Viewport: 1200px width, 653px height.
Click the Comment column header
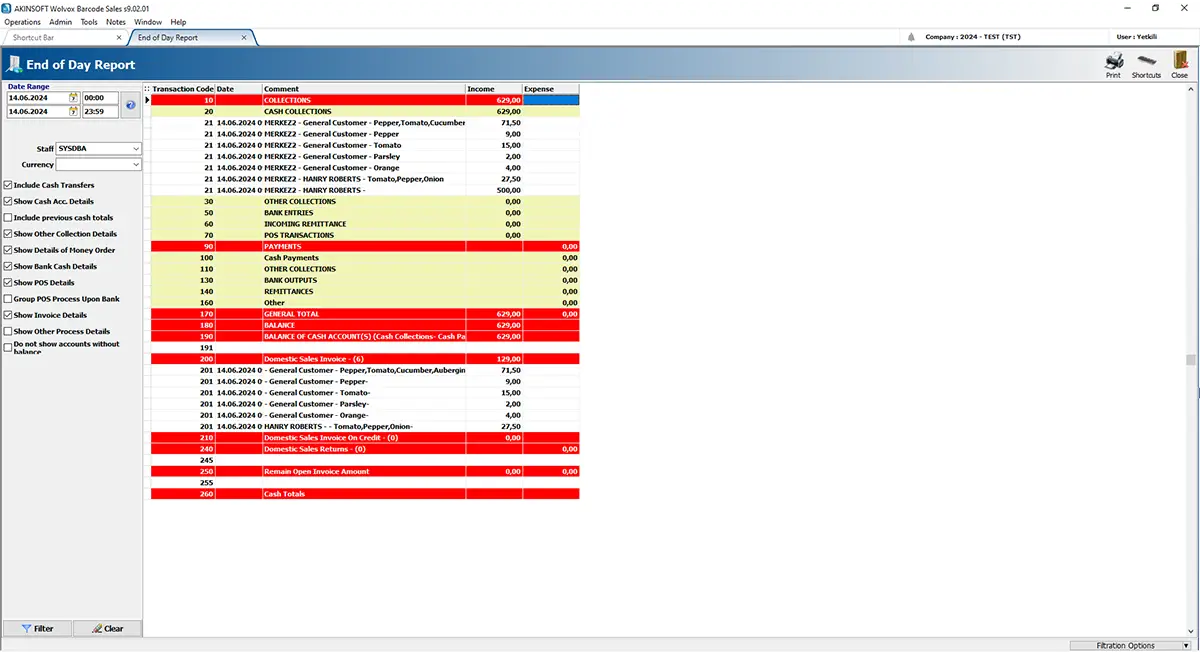click(x=364, y=89)
